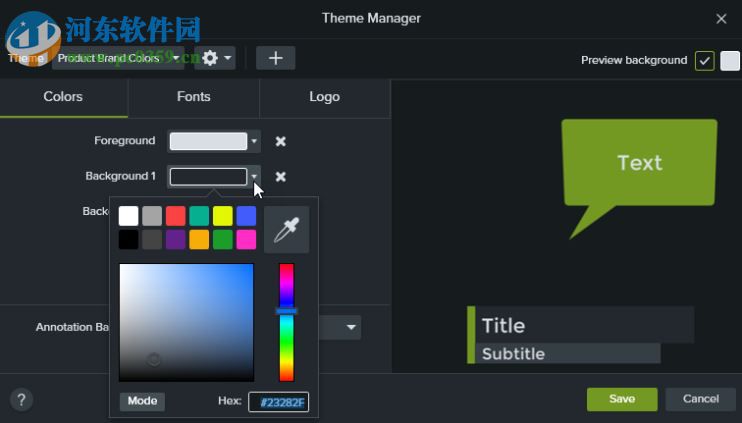The image size is (742, 423).
Task: Click the hue slider handle
Action: pos(286,311)
